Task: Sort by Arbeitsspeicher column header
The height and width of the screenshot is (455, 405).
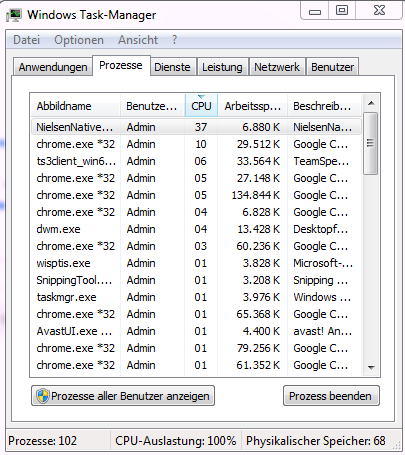Action: 252,106
